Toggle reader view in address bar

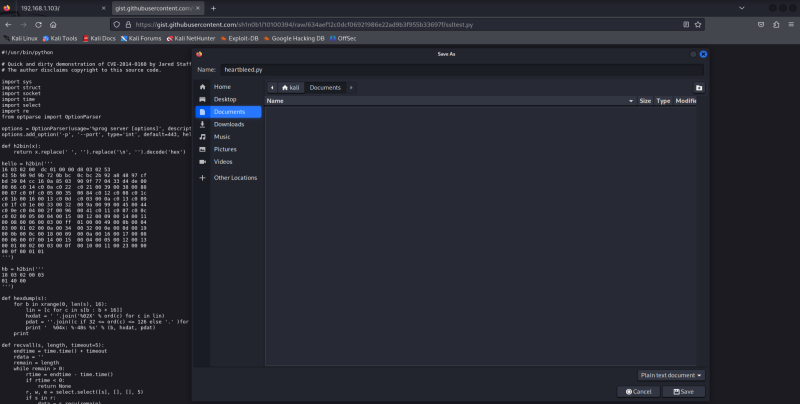pos(686,24)
